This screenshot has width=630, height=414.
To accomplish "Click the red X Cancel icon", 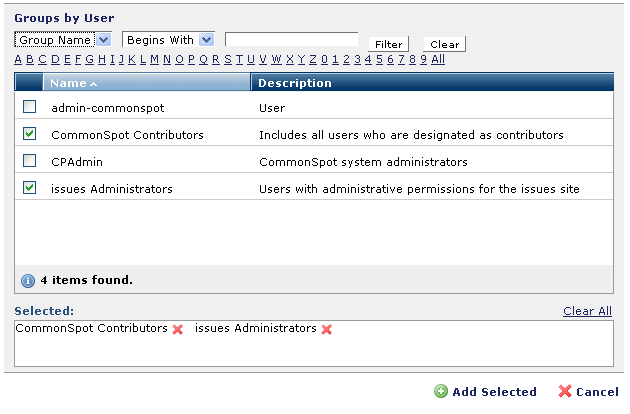I will pos(565,392).
